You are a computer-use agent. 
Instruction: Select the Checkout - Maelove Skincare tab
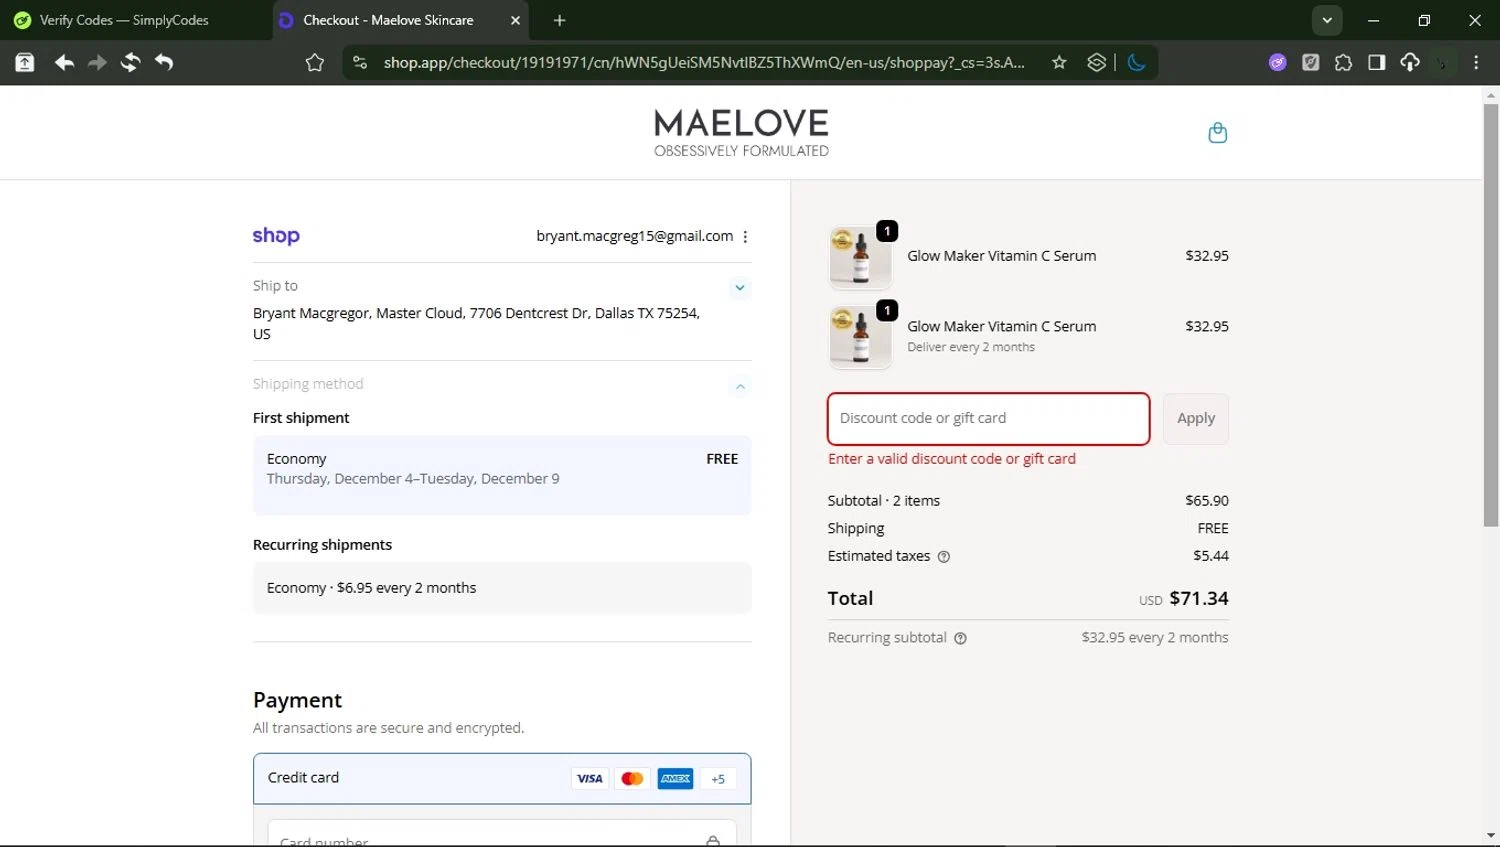click(388, 20)
